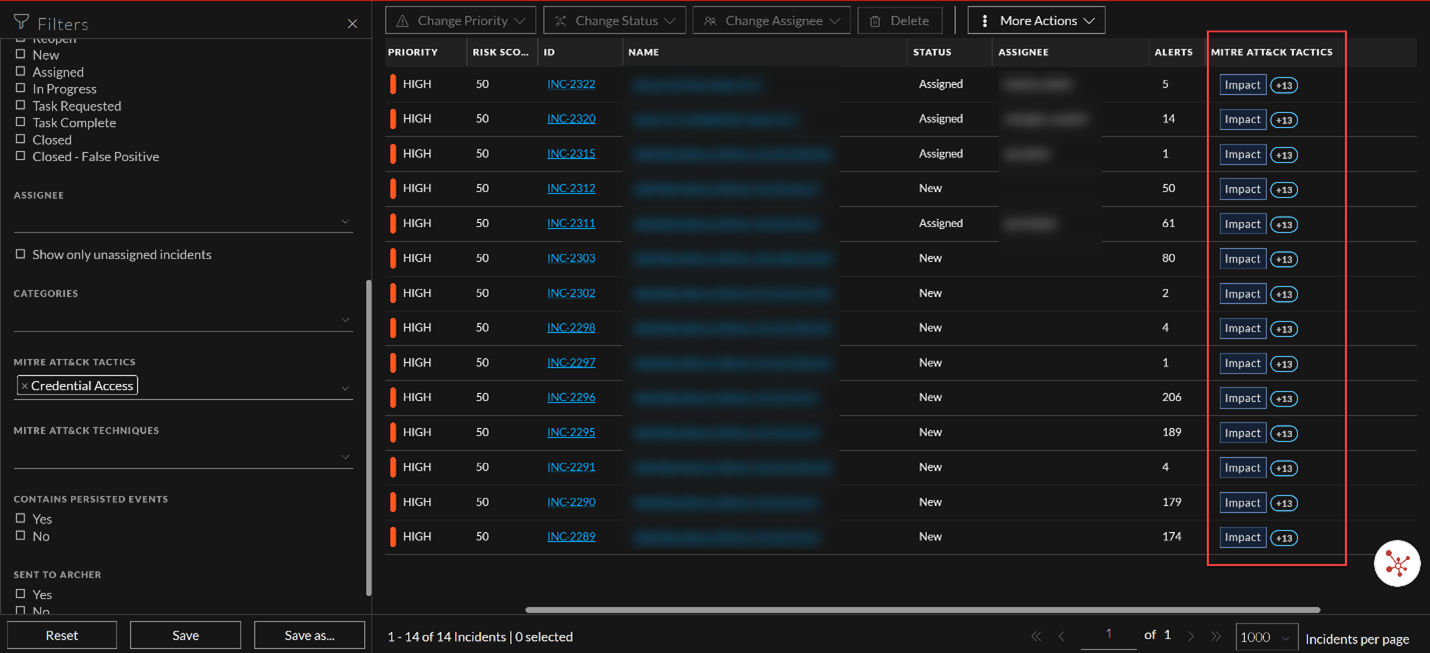The width and height of the screenshot is (1430, 653).
Task: Click the Change Assignee people icon
Action: (x=710, y=19)
